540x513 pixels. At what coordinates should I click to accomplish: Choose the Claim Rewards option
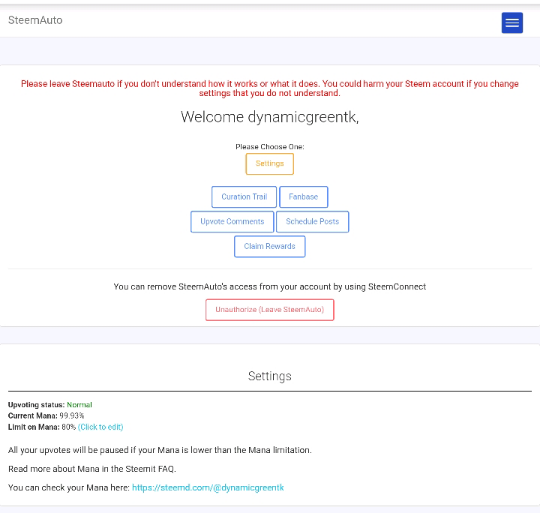pos(270,246)
